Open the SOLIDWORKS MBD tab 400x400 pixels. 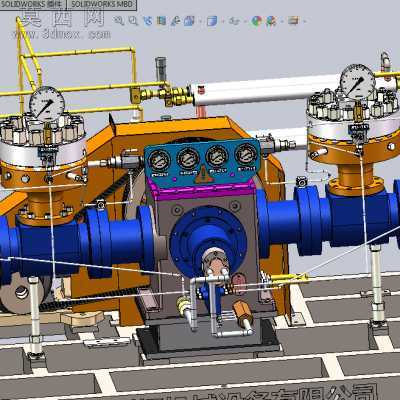(102, 4)
